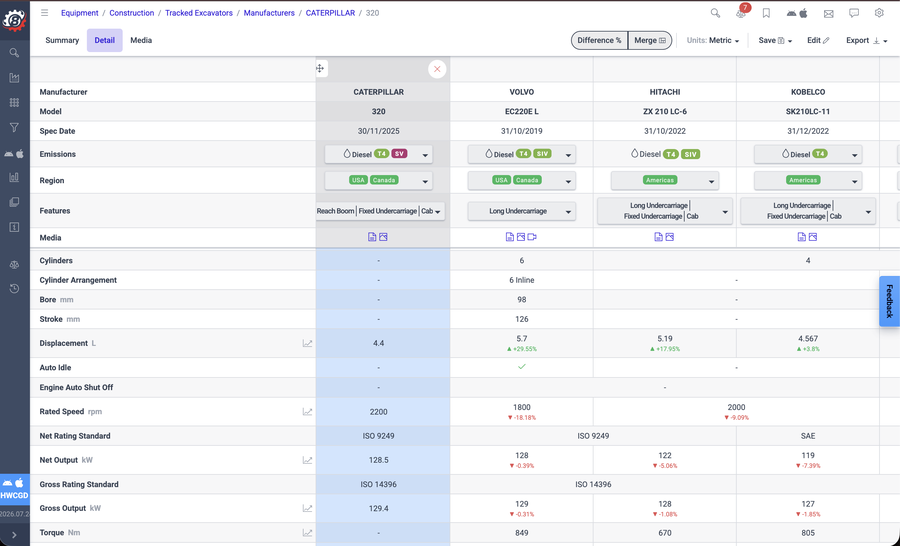Expand the Volvo Emissions dropdown
Viewport: 900px width, 546px height.
tap(522, 154)
